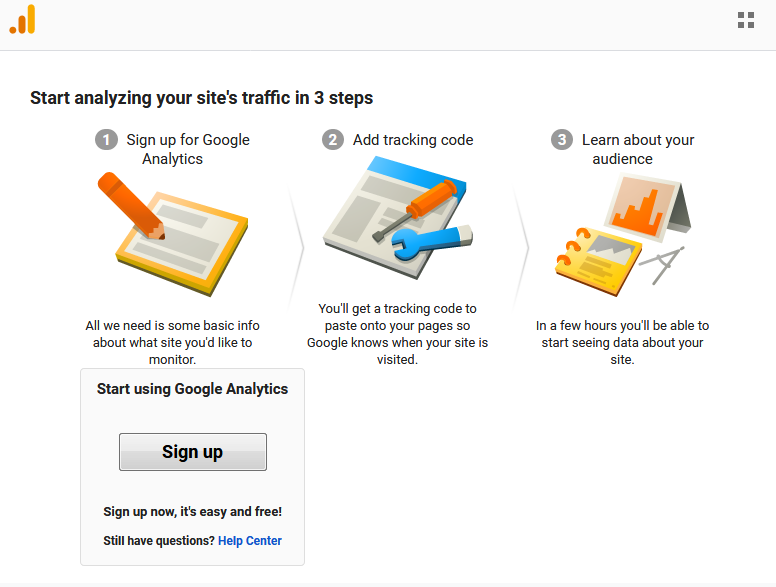Open the Google apps grid icon

(x=746, y=20)
